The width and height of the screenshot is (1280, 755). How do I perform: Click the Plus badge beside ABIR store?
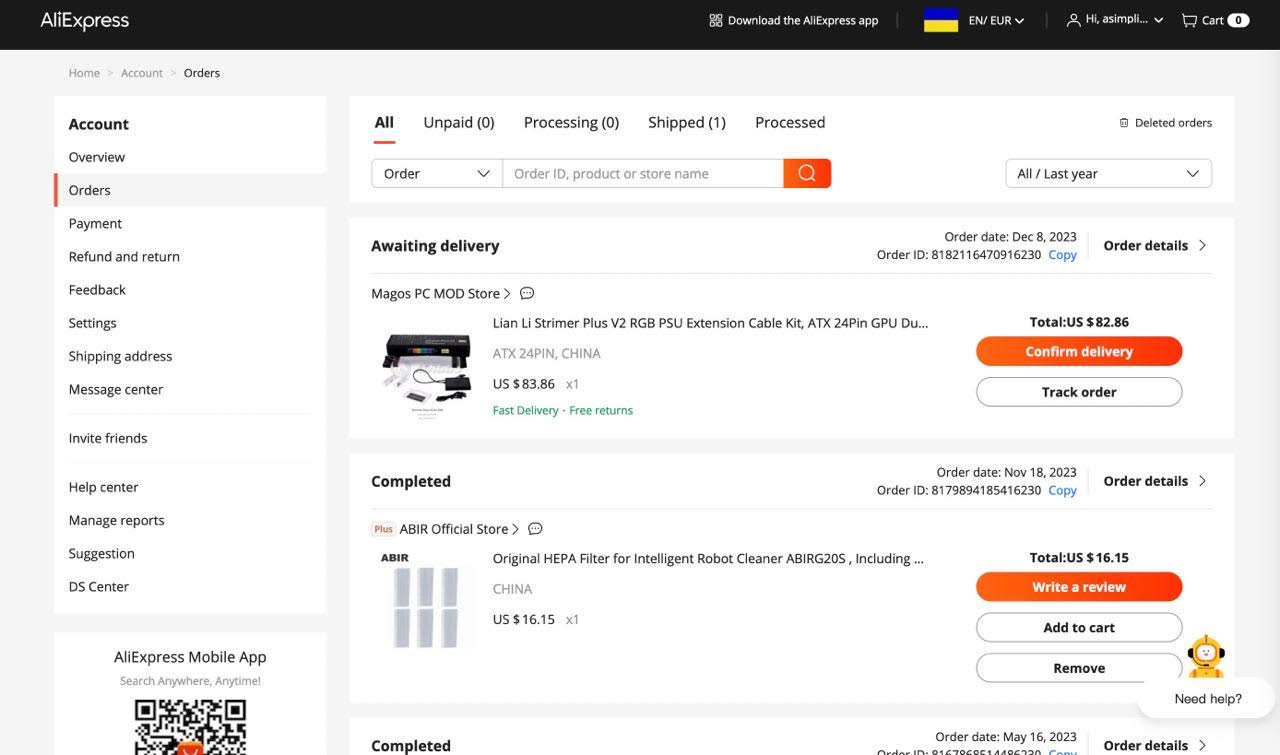384,529
